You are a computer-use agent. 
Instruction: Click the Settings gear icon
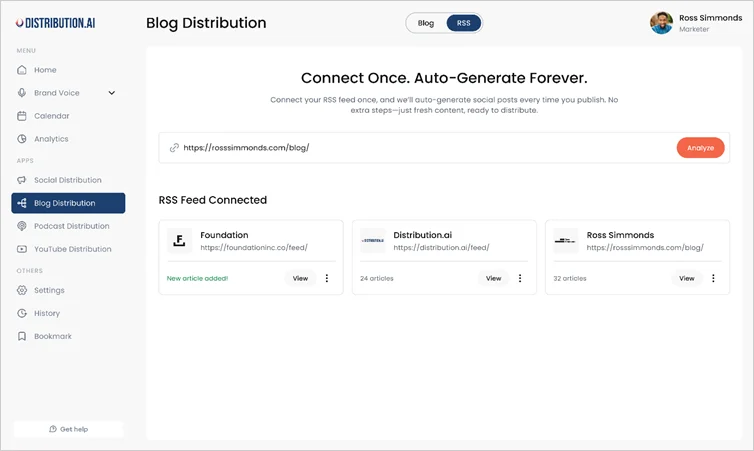(22, 290)
